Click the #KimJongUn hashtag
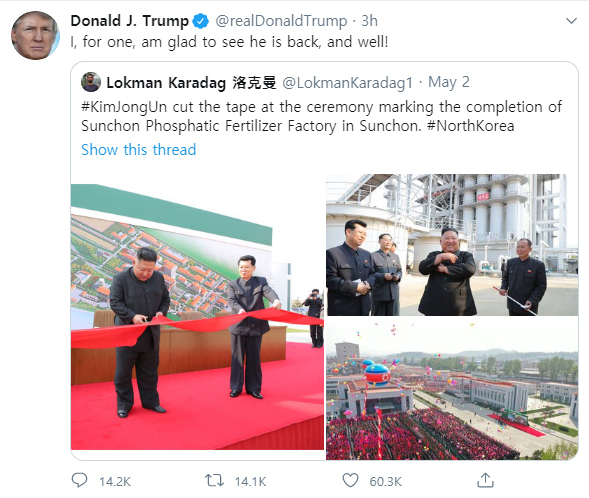The width and height of the screenshot is (589, 498). click(124, 107)
